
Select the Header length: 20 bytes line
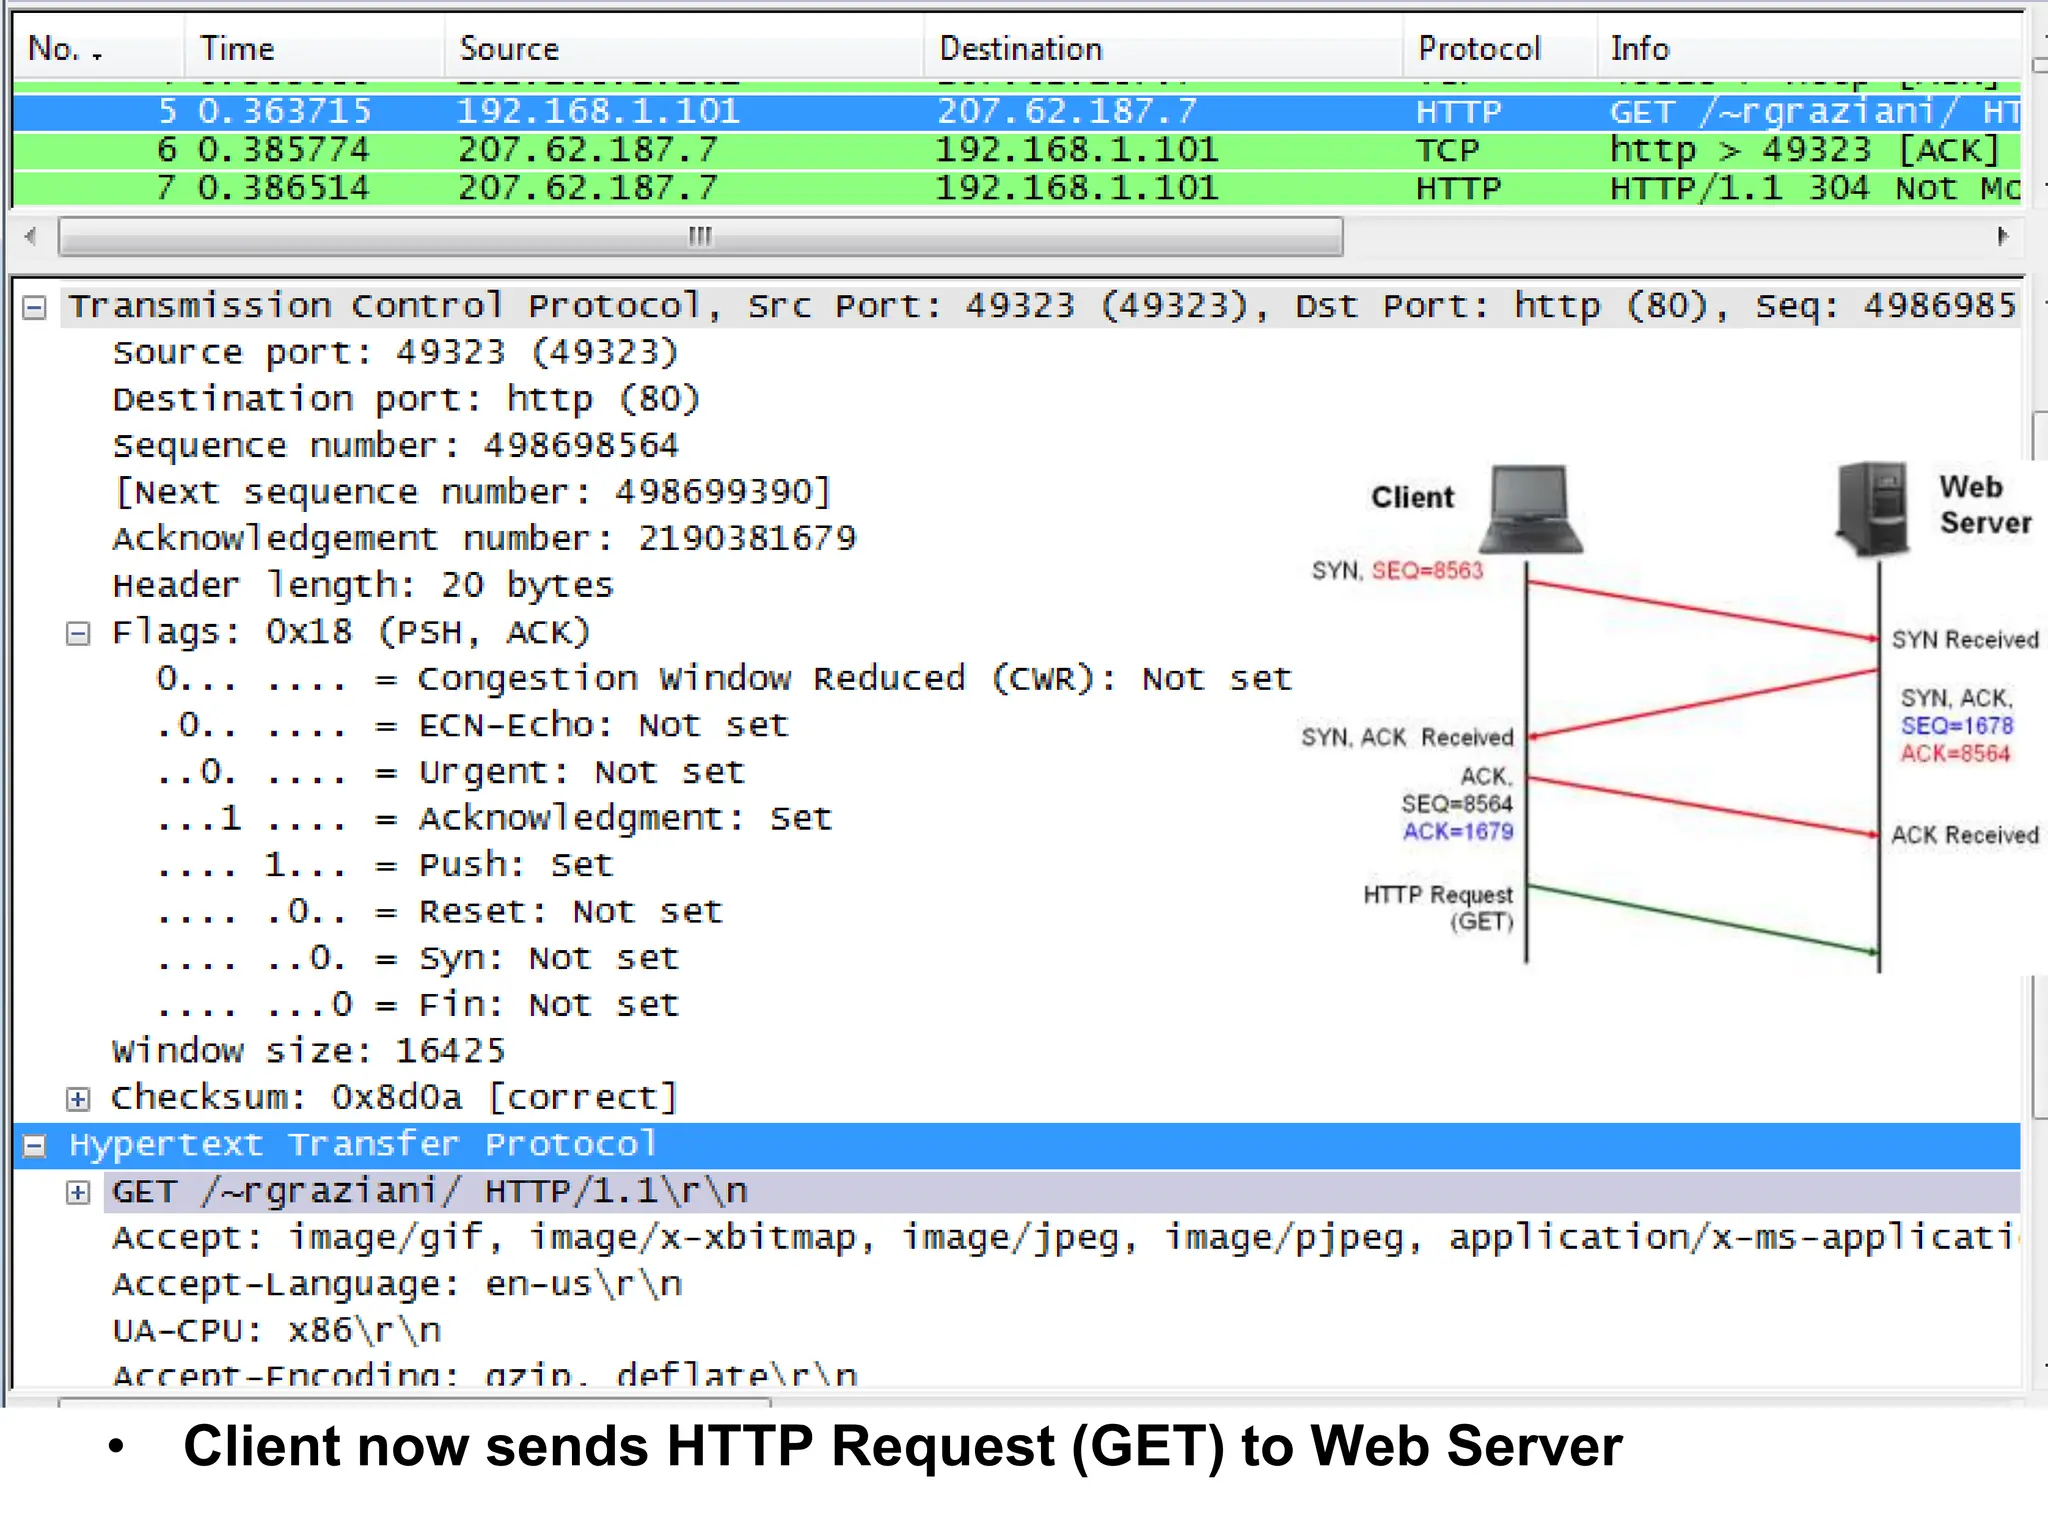coord(362,586)
